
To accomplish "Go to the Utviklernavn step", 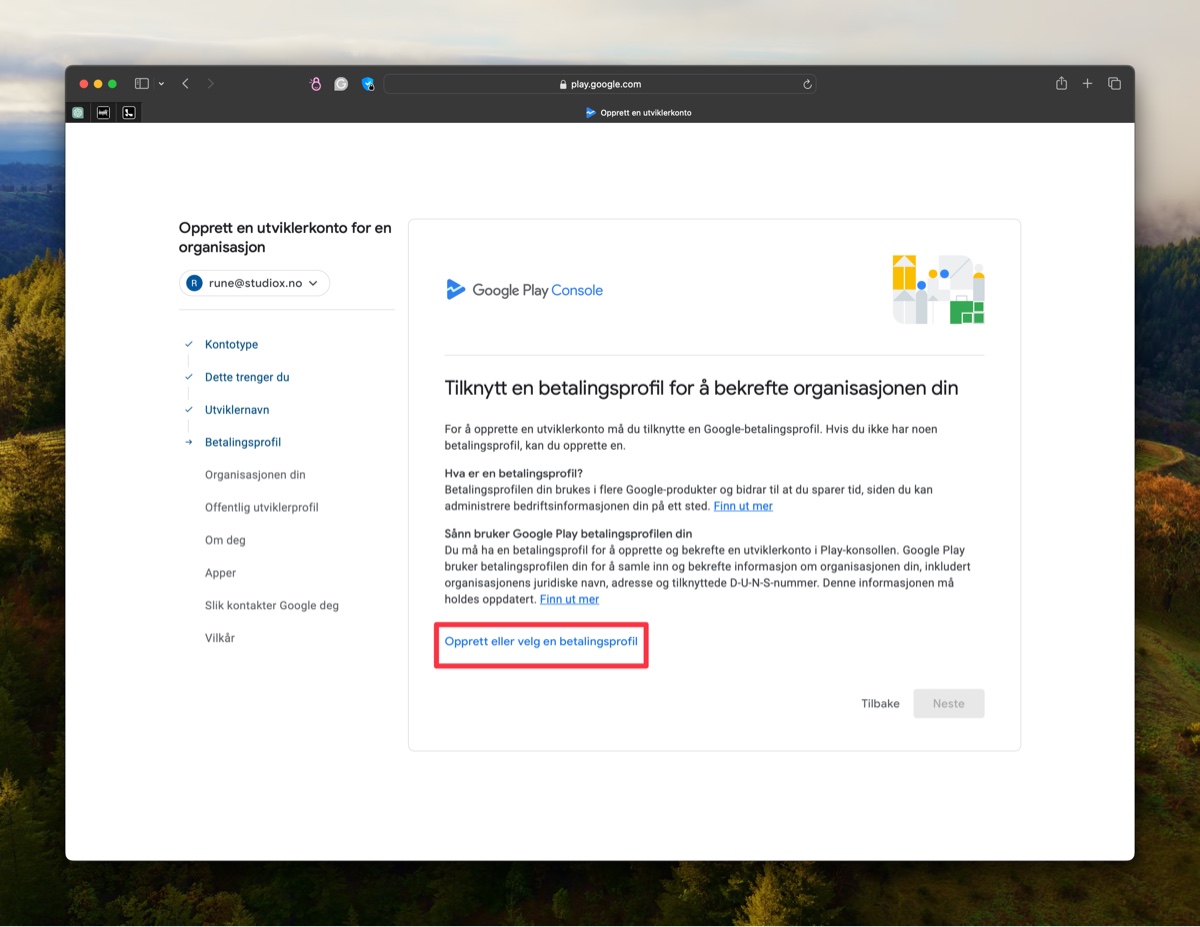I will coord(237,410).
